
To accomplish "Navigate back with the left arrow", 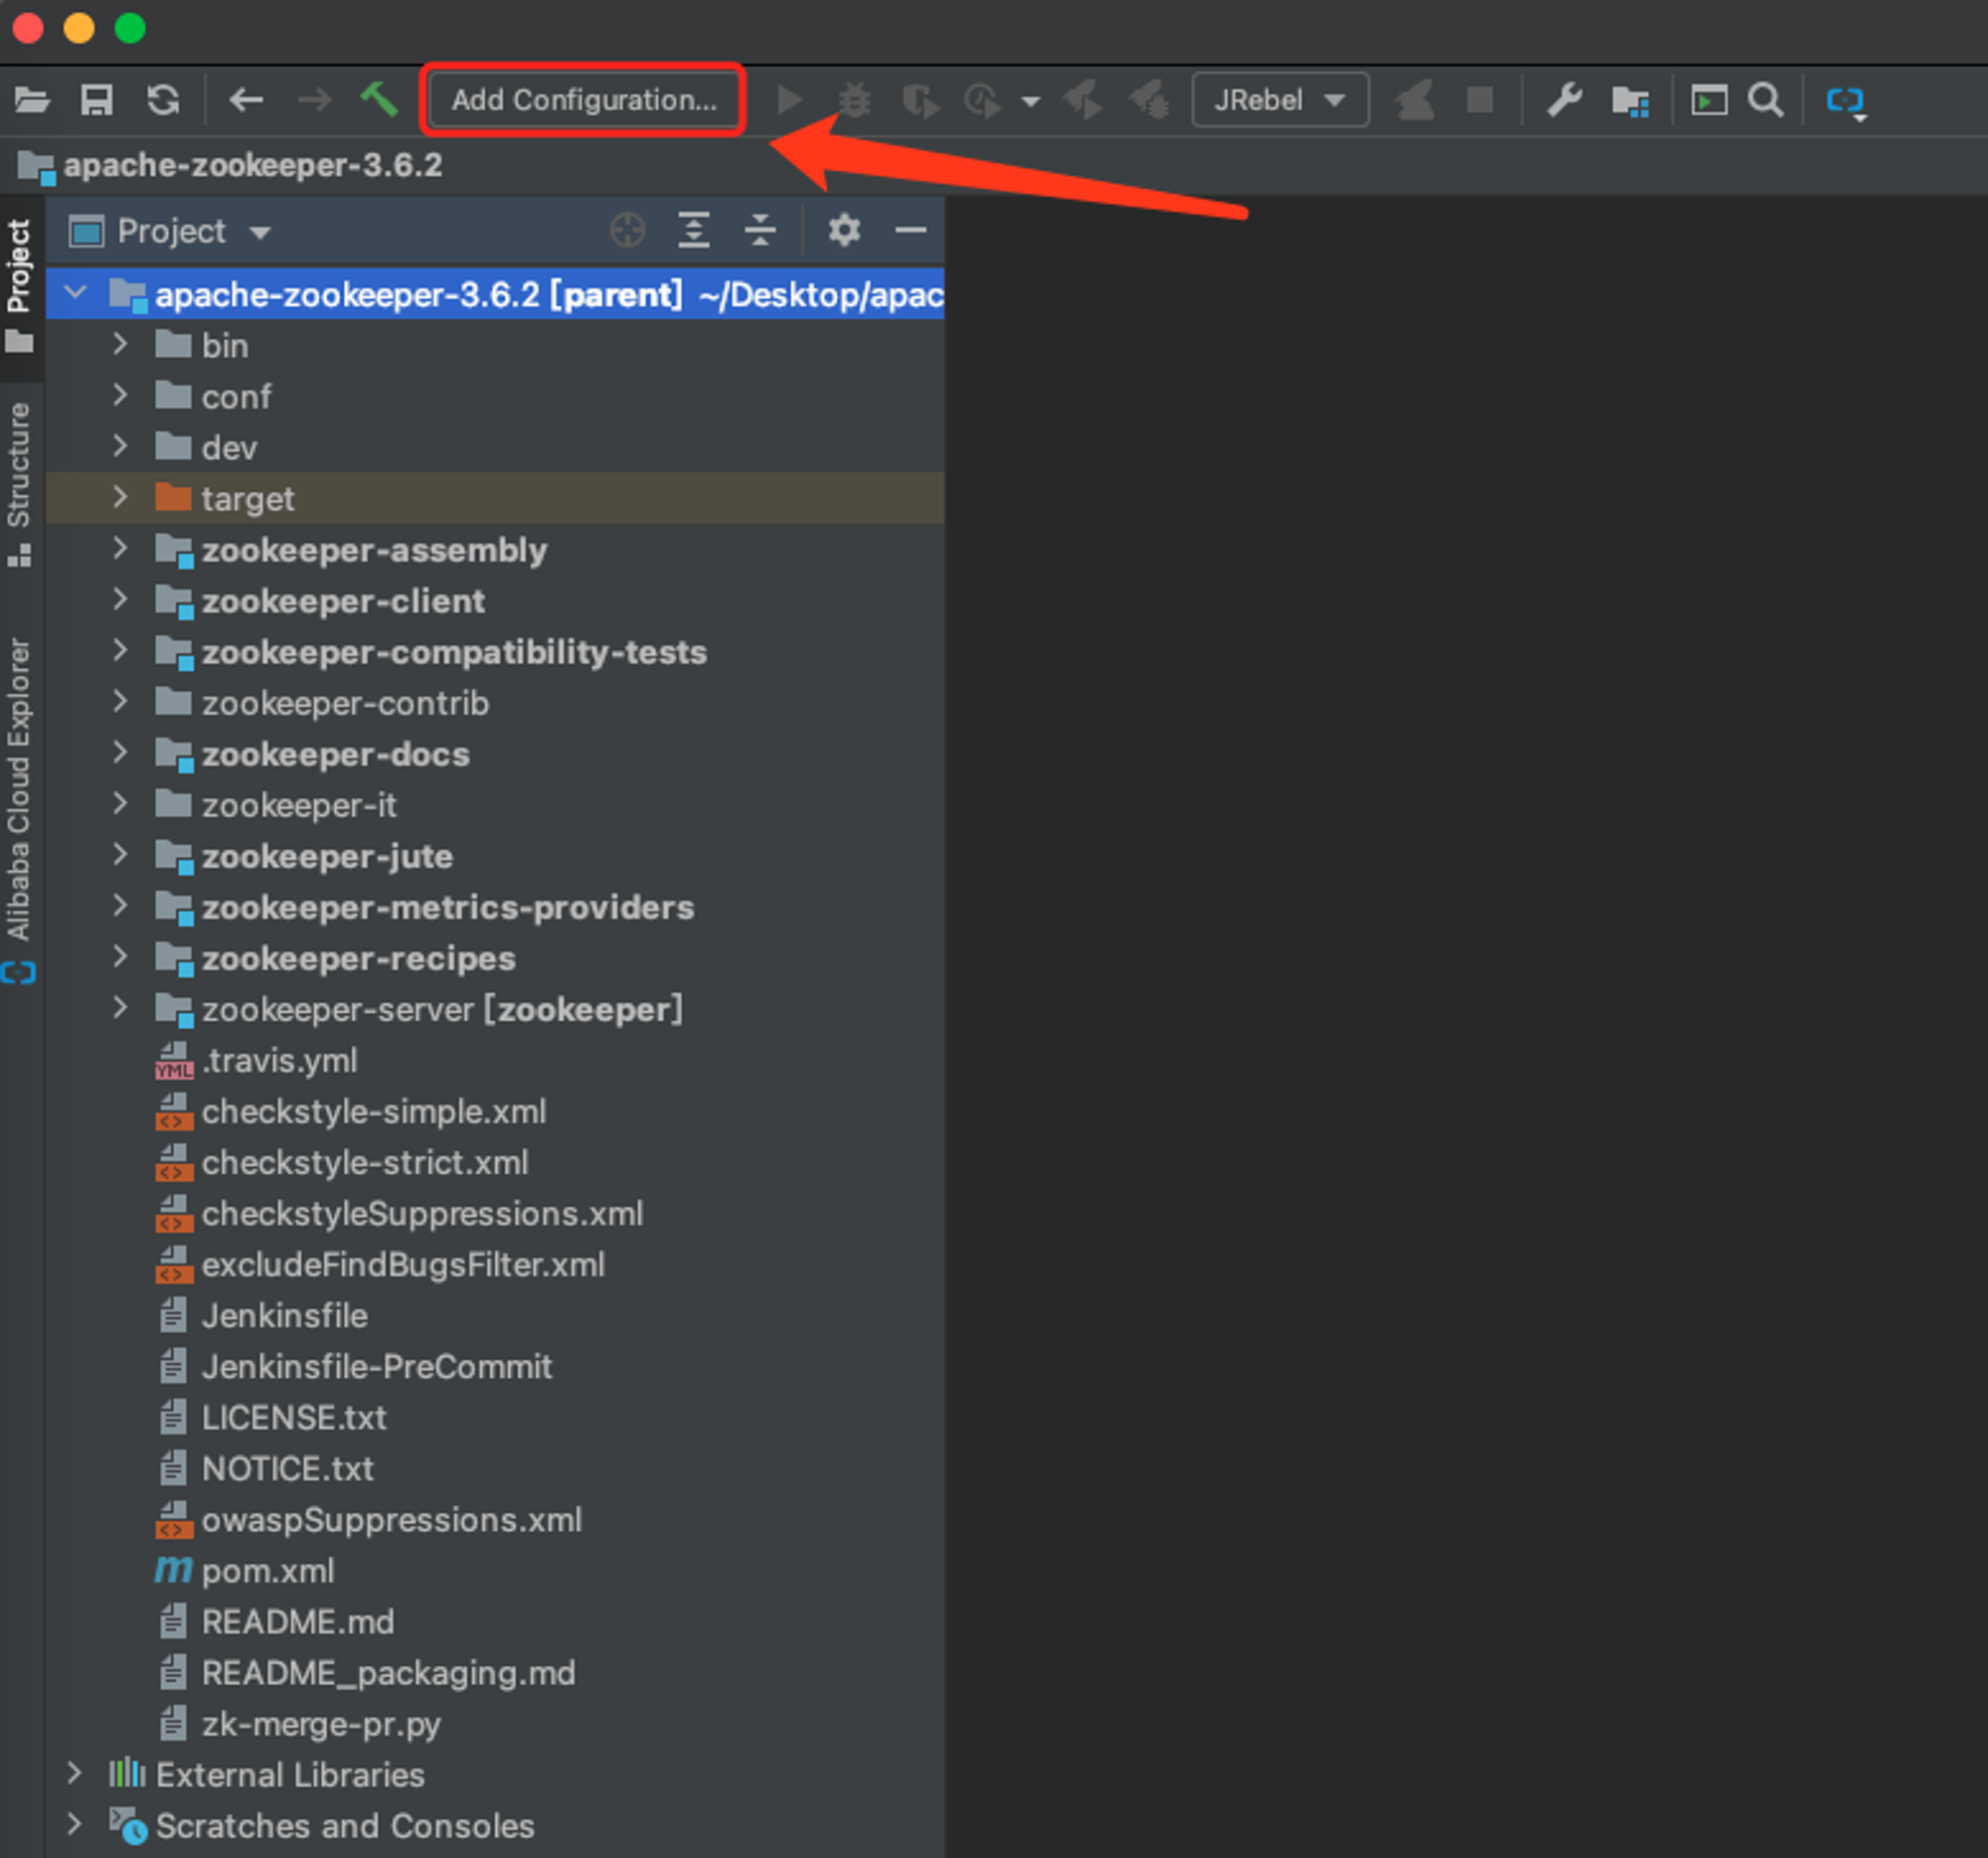I will [x=246, y=100].
